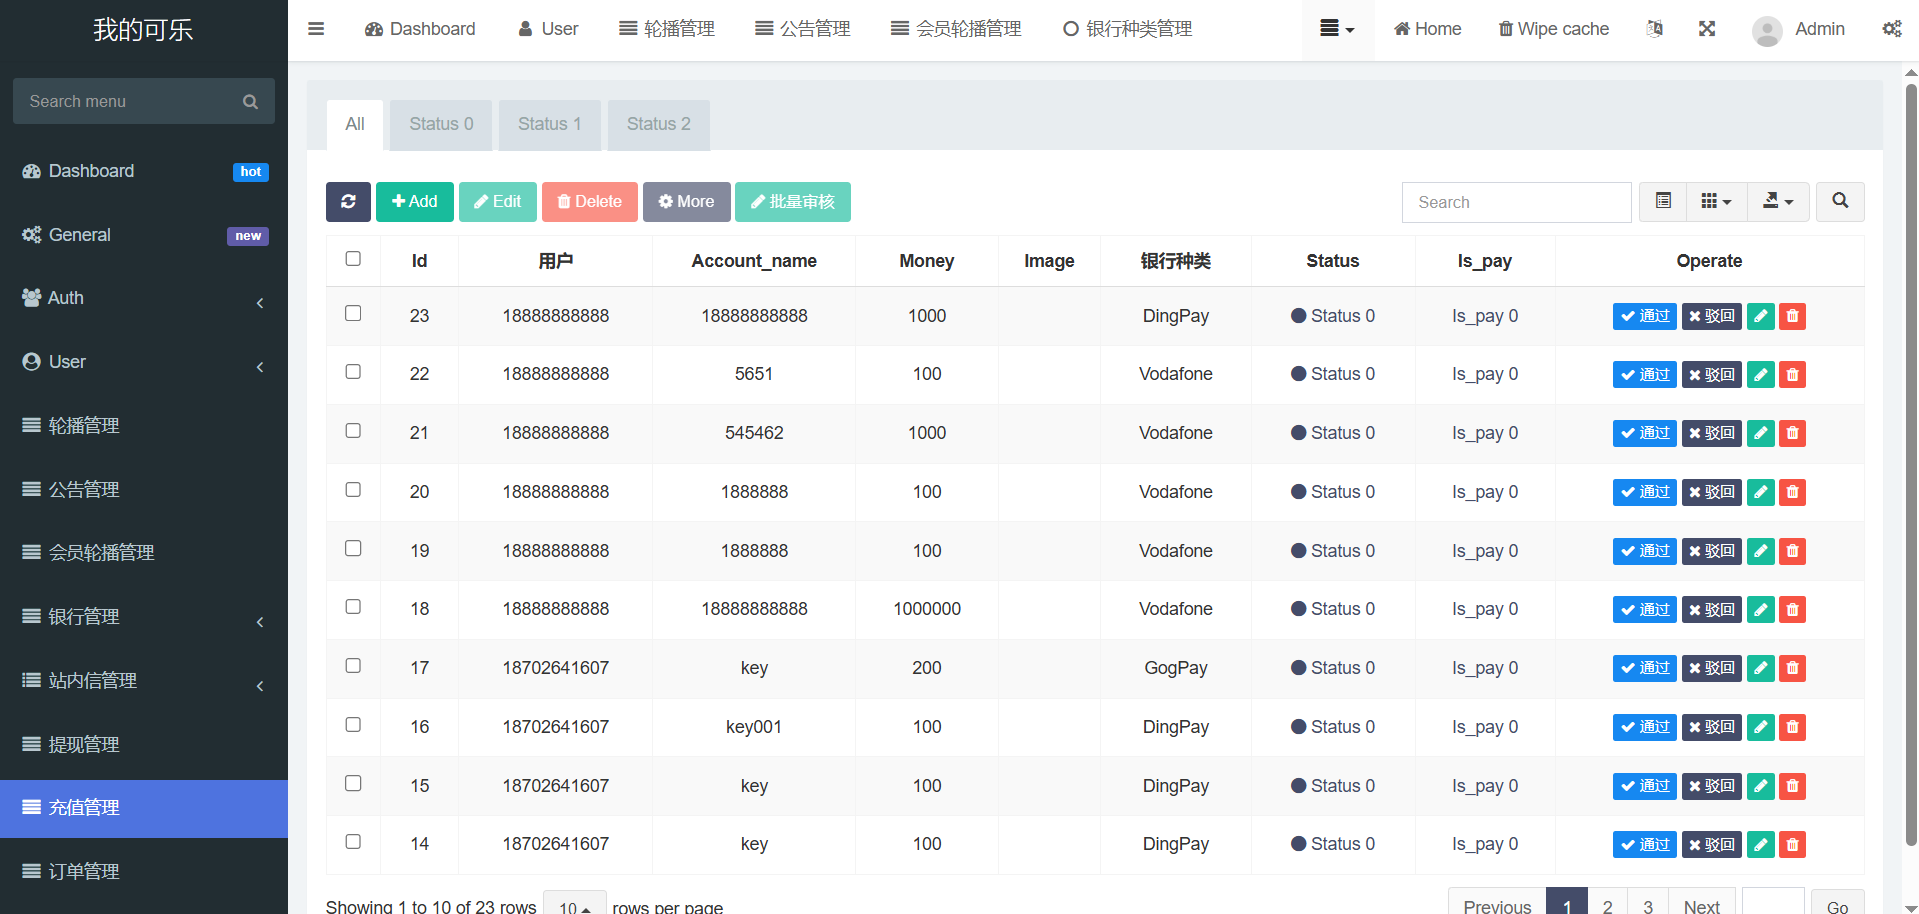Select the checkbox for row Id 22
Viewport: 1919px width, 914px height.
click(x=353, y=372)
